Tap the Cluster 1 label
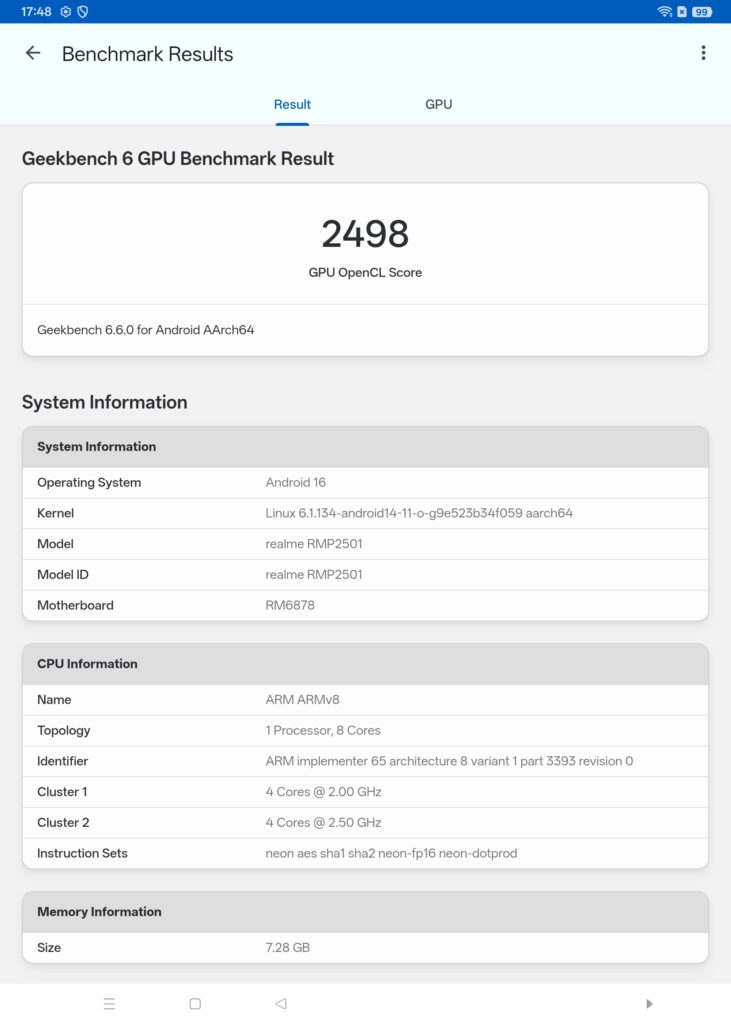Viewport: 731px width, 1024px height. tap(62, 792)
